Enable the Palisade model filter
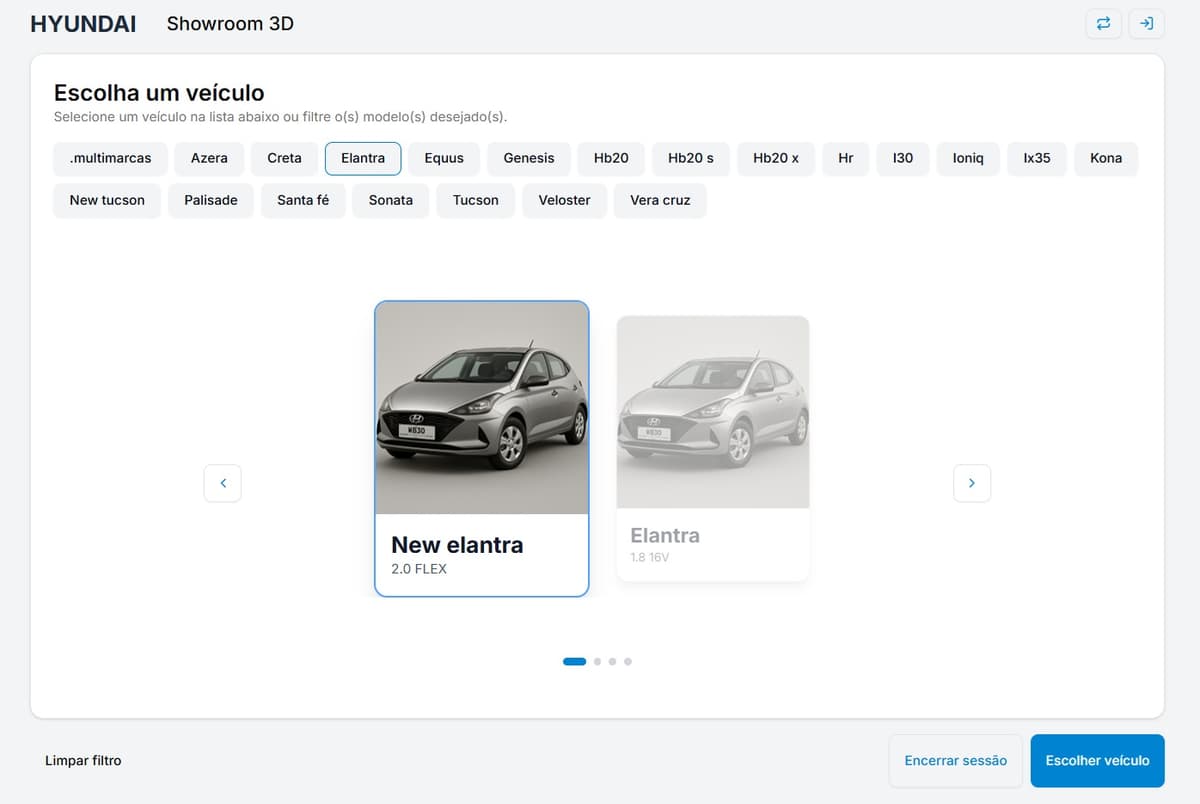The height and width of the screenshot is (804, 1200). click(x=211, y=200)
